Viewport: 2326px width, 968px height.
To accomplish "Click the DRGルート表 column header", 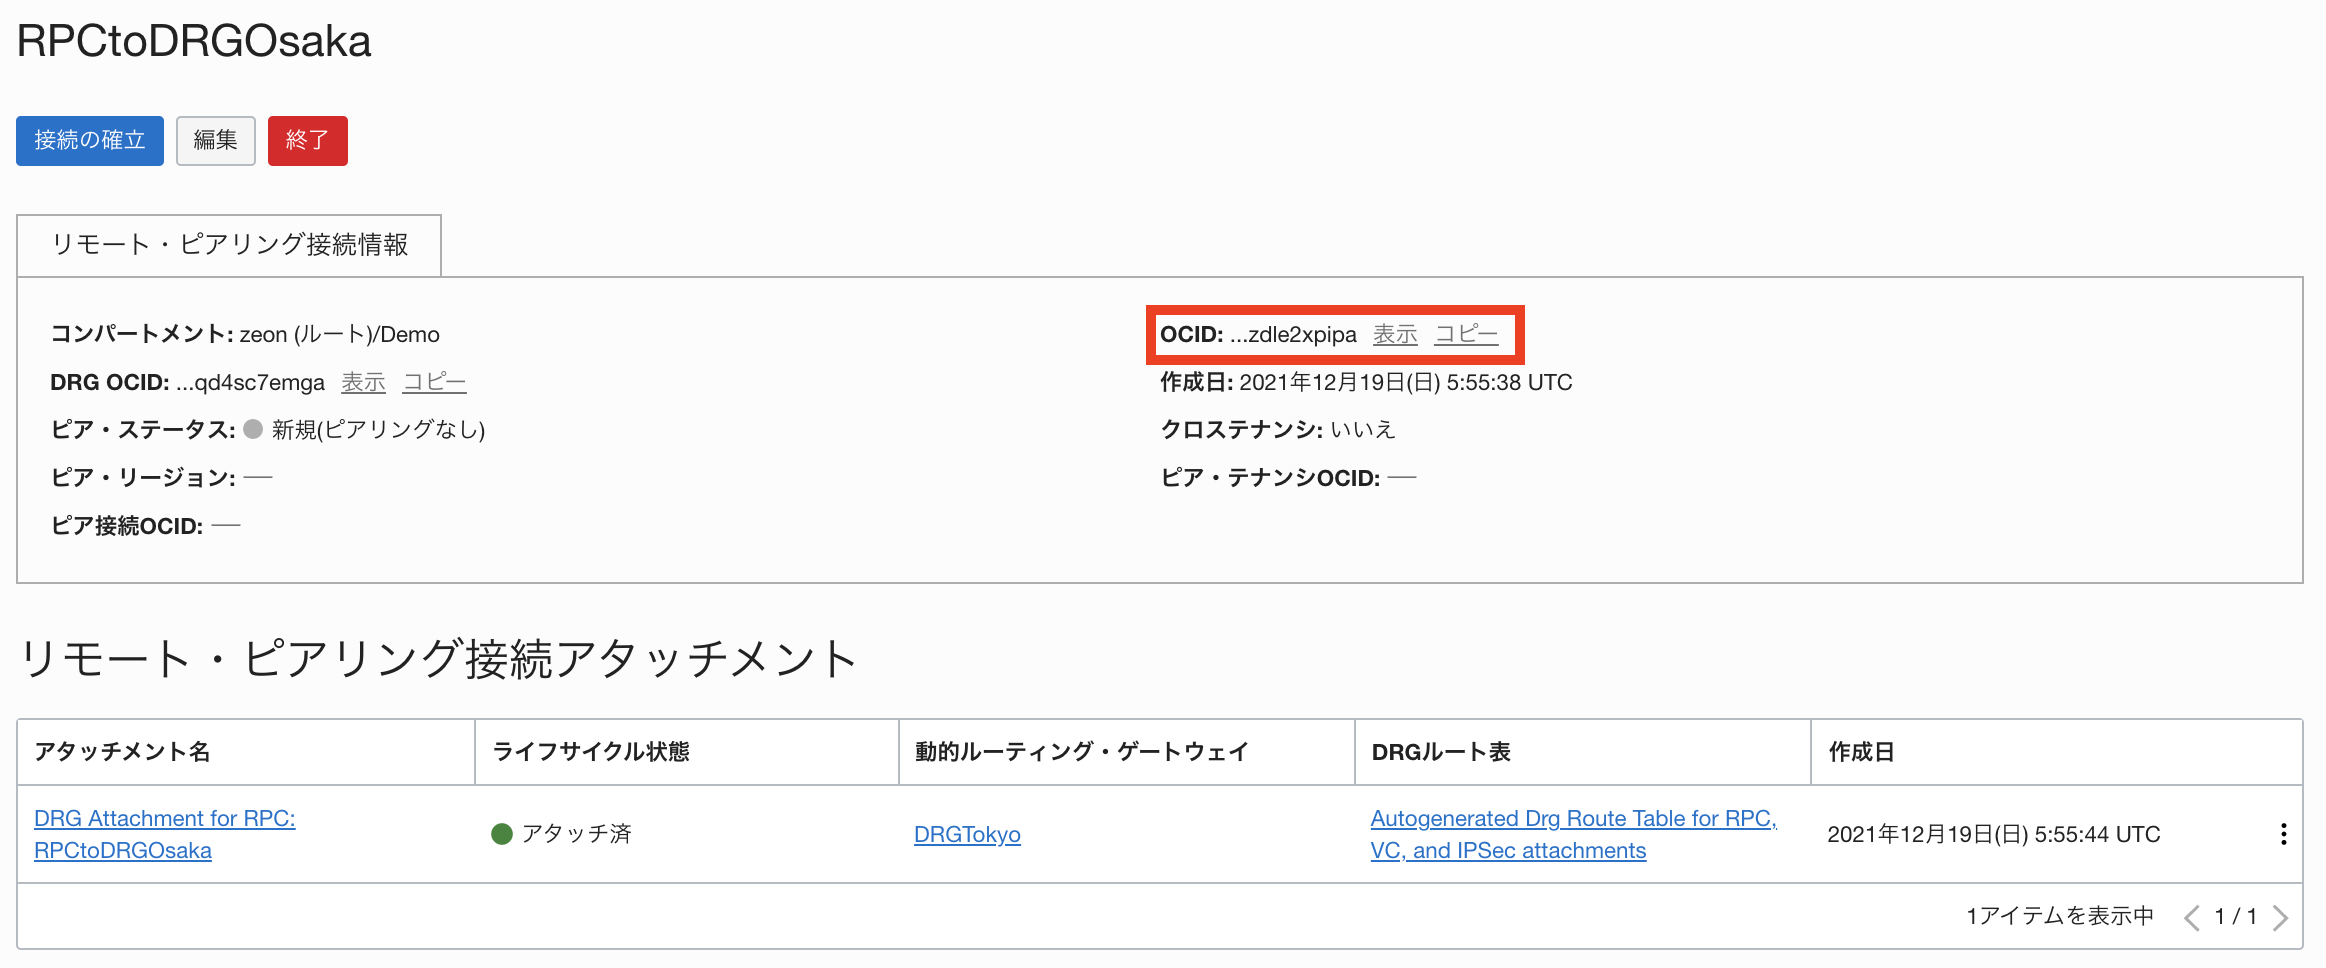I will pos(1442,751).
